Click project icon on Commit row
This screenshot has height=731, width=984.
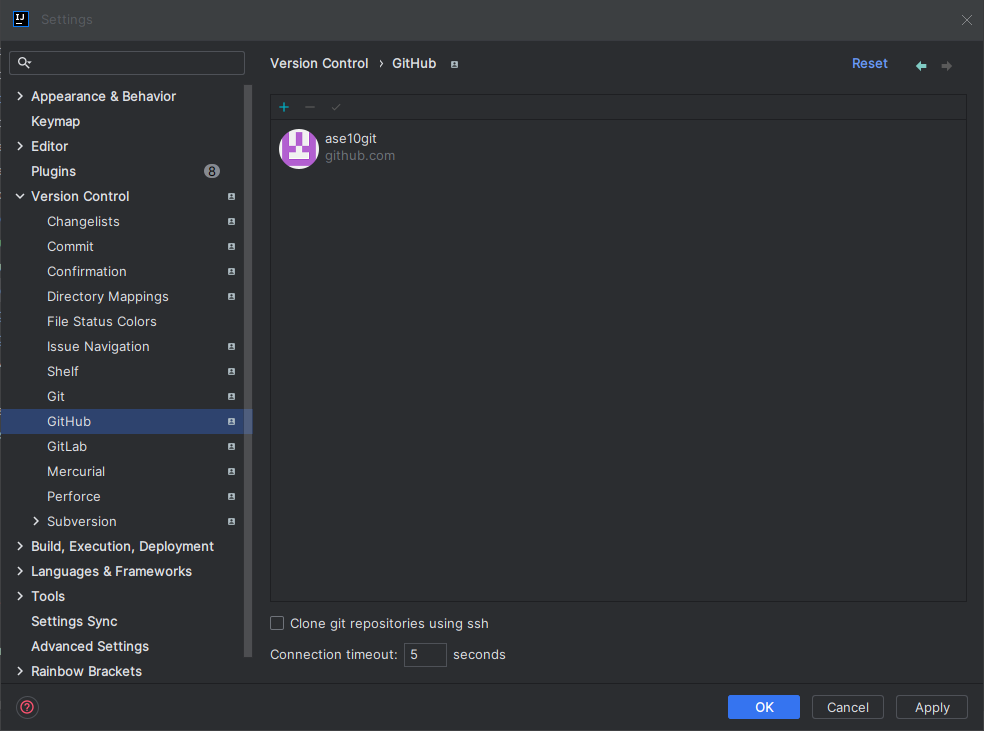232,247
